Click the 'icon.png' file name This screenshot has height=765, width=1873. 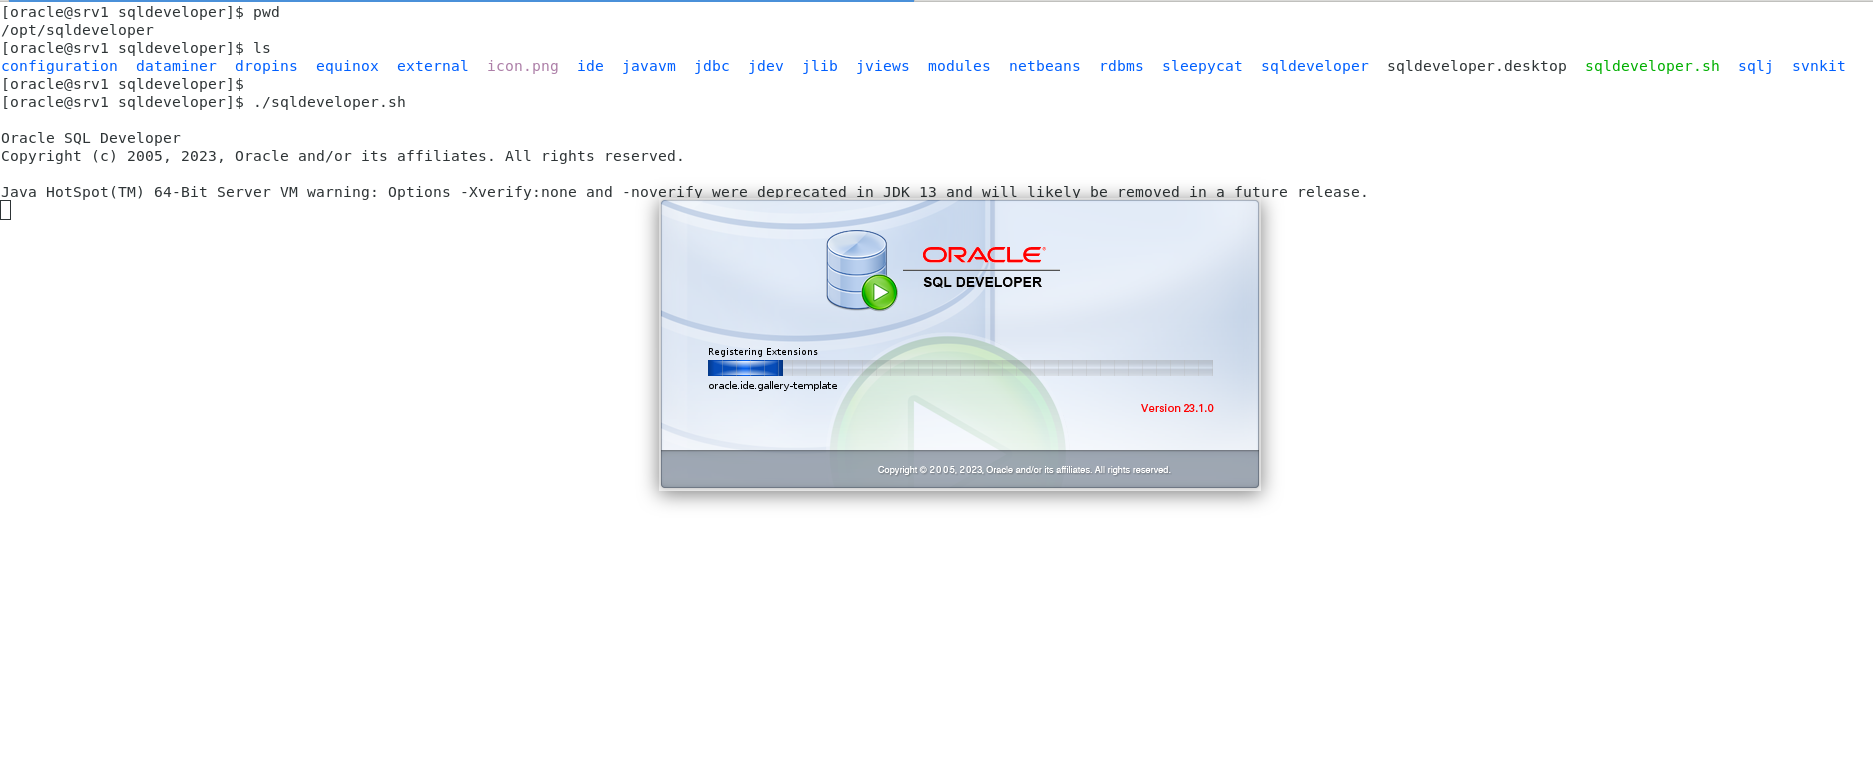[x=522, y=66]
